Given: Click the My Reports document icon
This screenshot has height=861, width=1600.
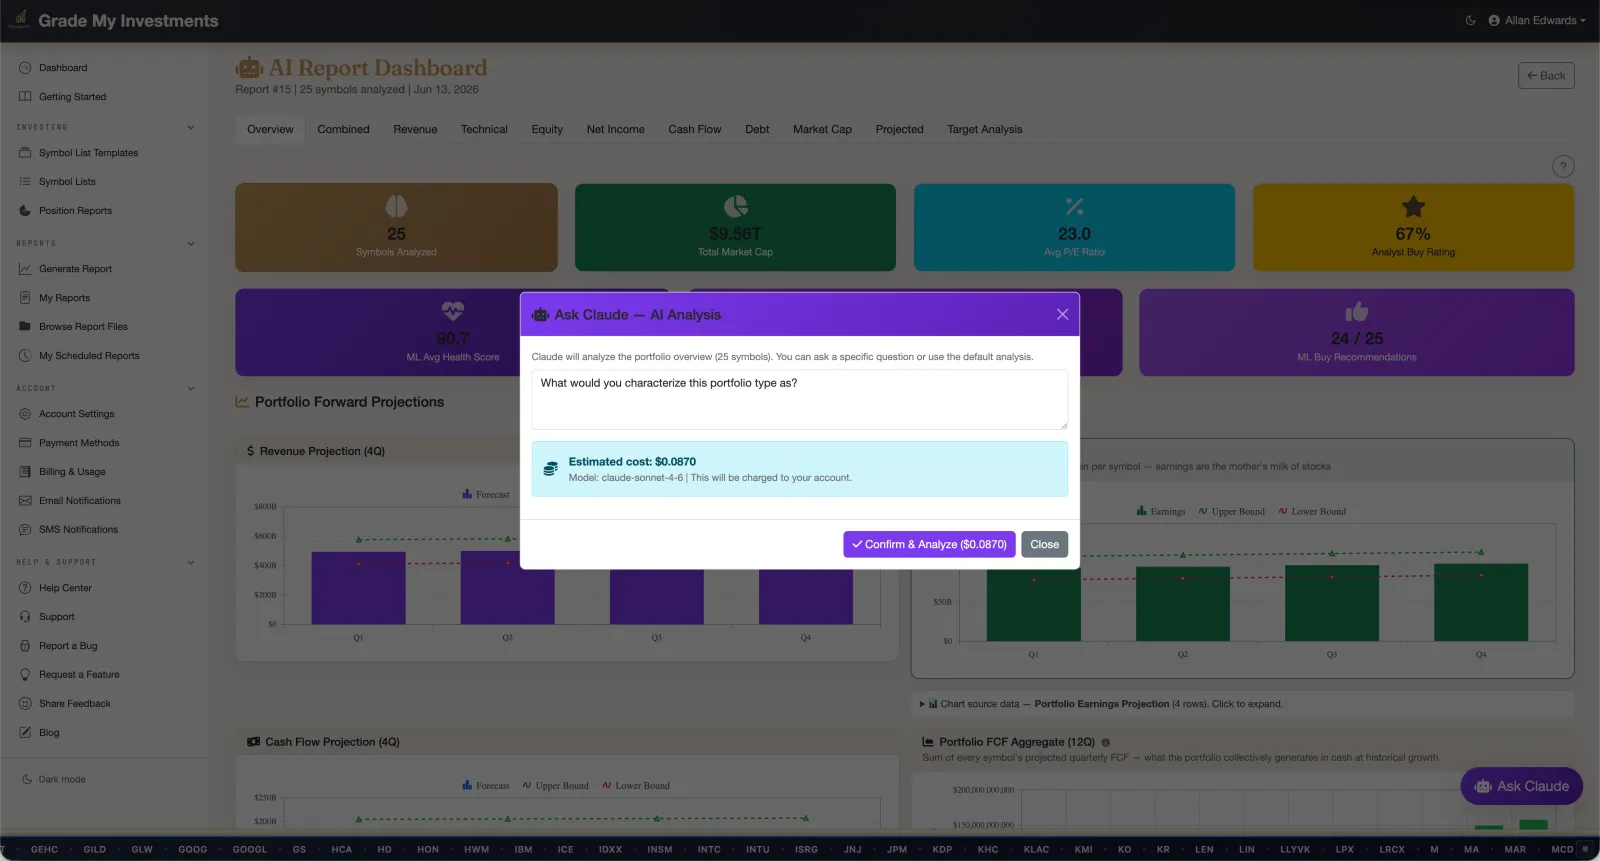Looking at the screenshot, I should 25,298.
